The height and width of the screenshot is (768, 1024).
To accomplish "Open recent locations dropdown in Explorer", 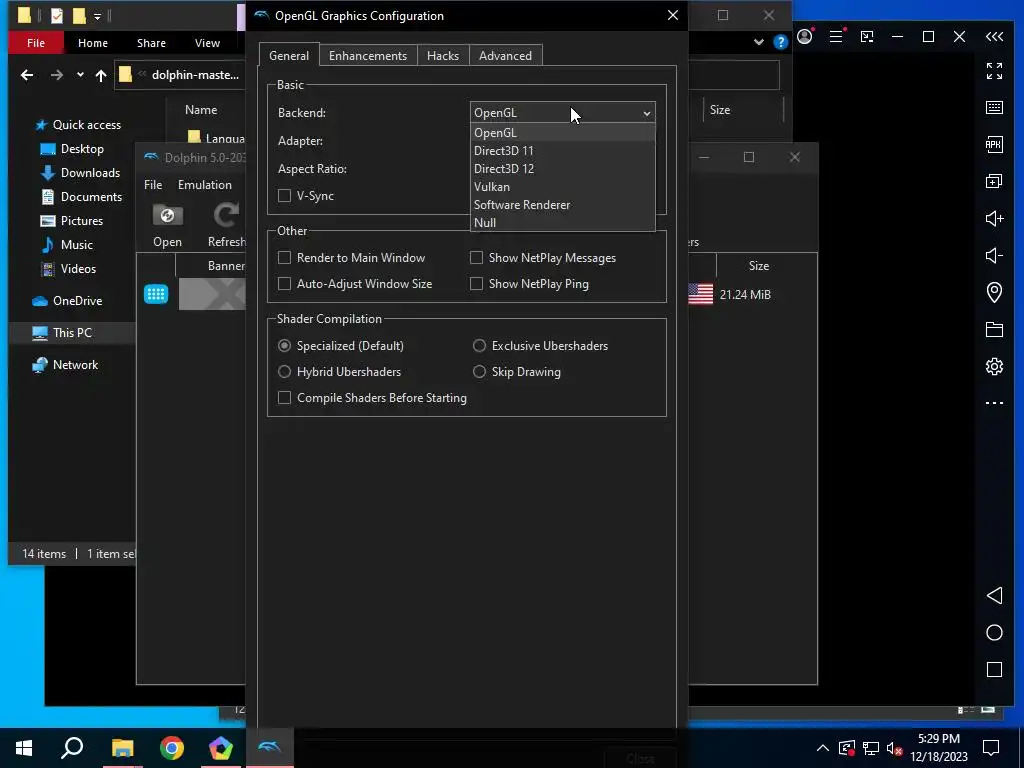I will pyautogui.click(x=80, y=75).
